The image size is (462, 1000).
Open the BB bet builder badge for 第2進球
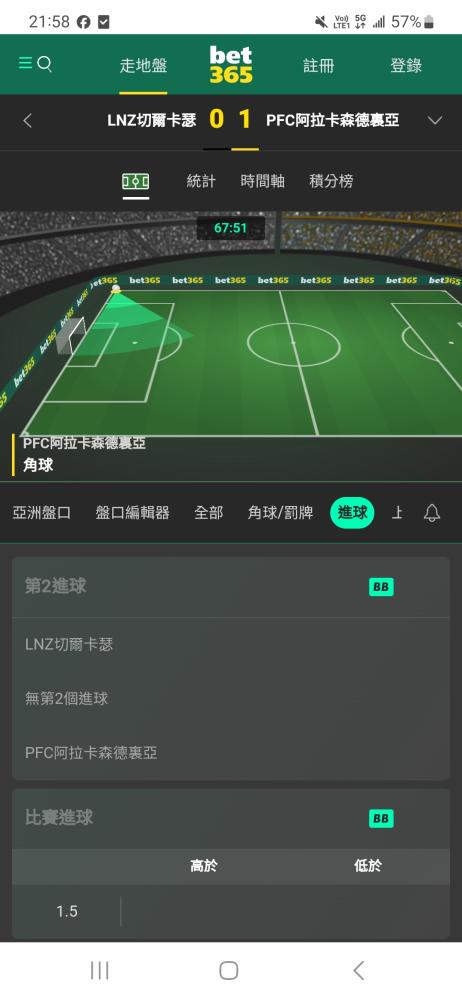381,587
